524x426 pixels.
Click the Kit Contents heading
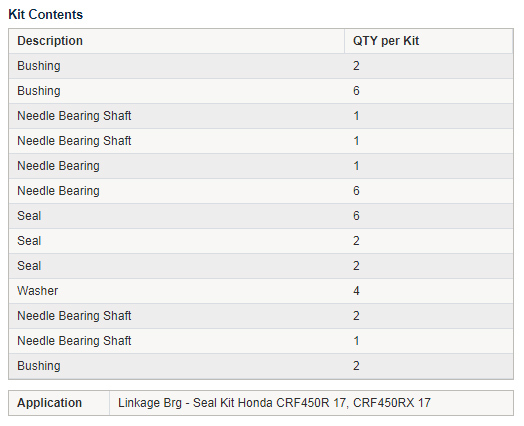point(45,14)
